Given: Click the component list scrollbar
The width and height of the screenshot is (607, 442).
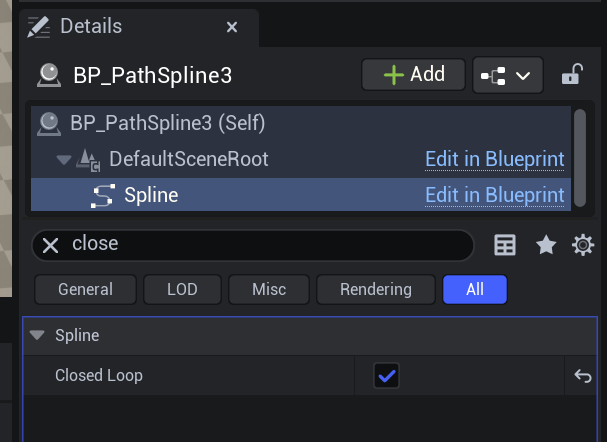Looking at the screenshot, I should coord(580,158).
